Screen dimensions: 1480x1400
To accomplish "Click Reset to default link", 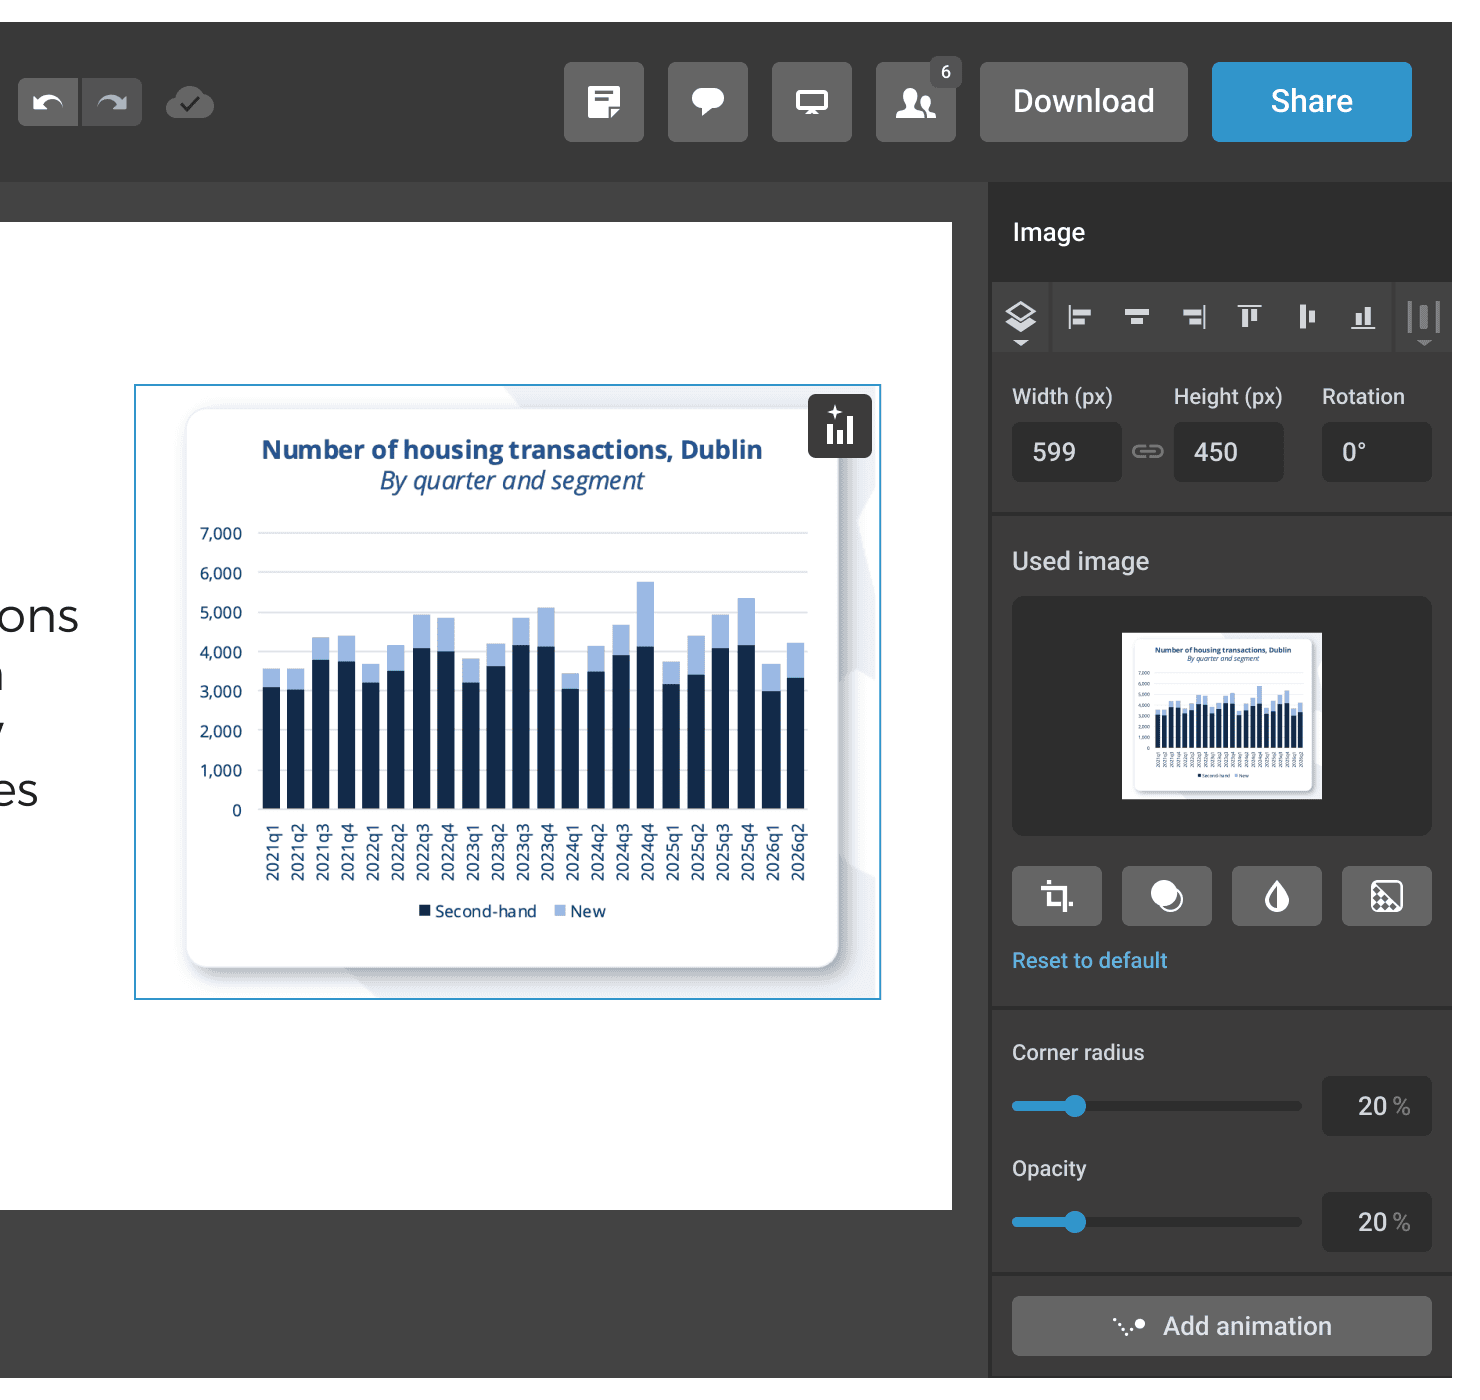I will pos(1090,961).
